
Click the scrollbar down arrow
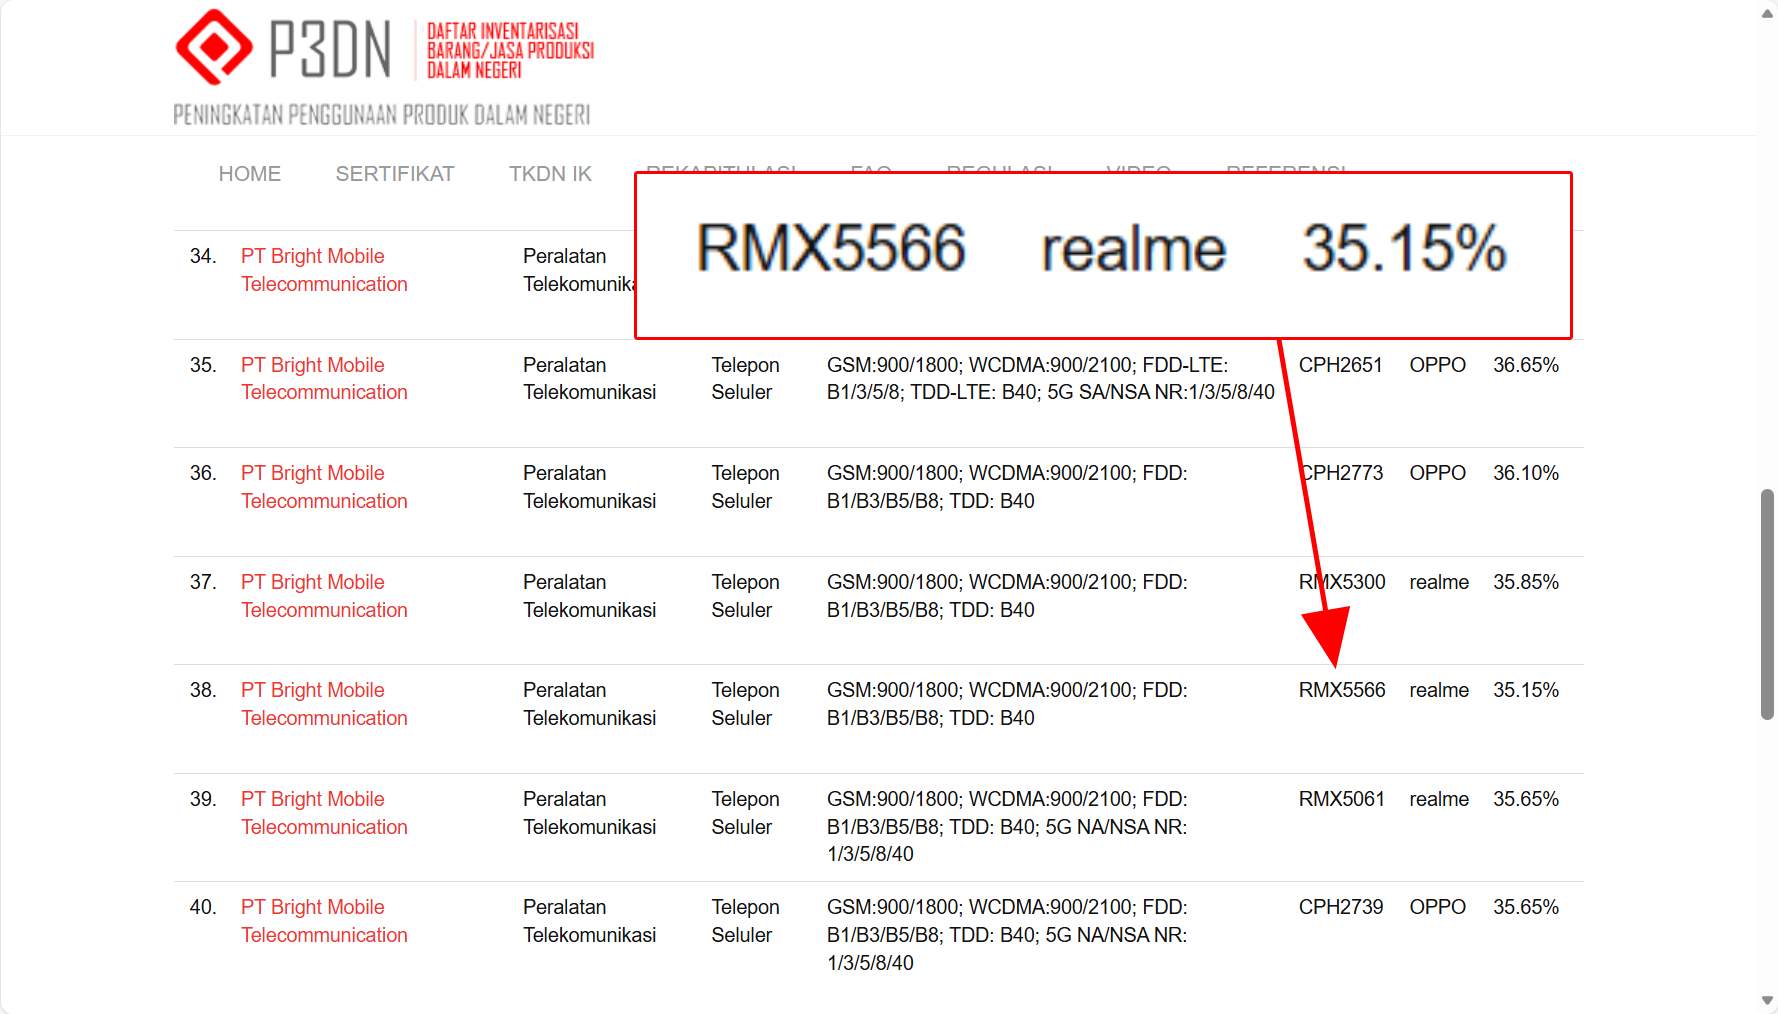[x=1767, y=1000]
